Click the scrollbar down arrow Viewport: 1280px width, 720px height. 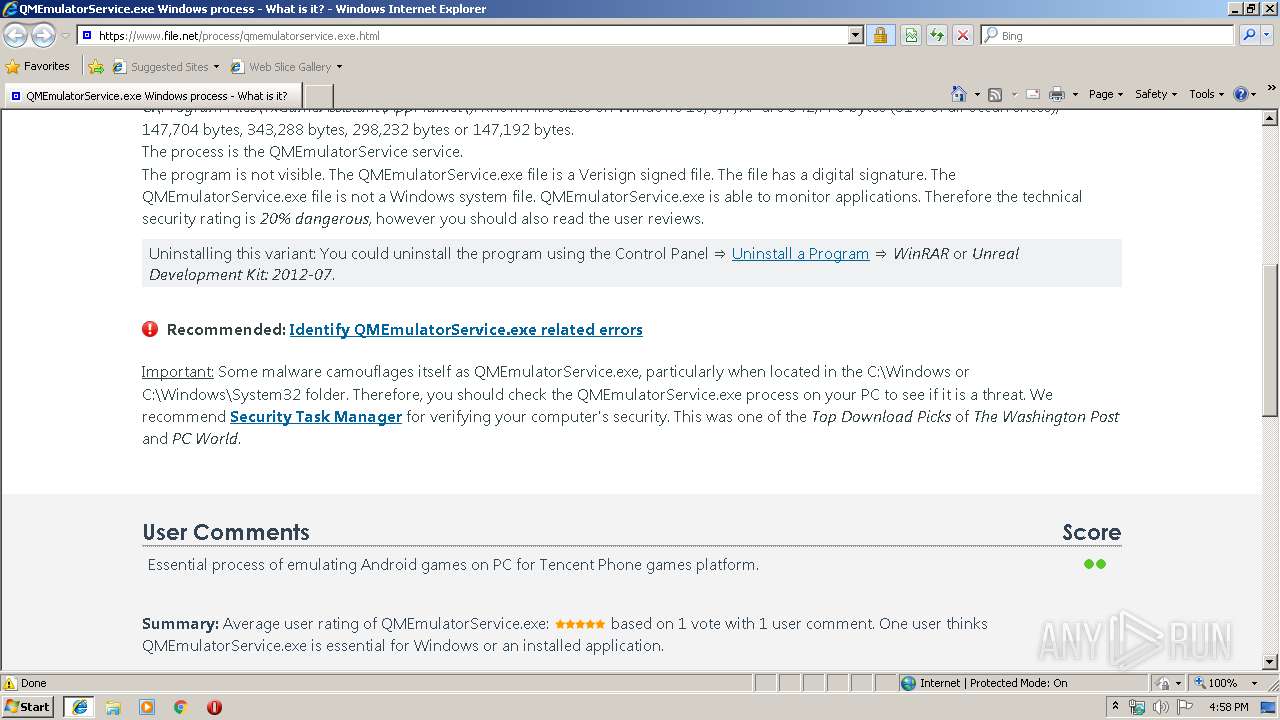[x=1270, y=662]
